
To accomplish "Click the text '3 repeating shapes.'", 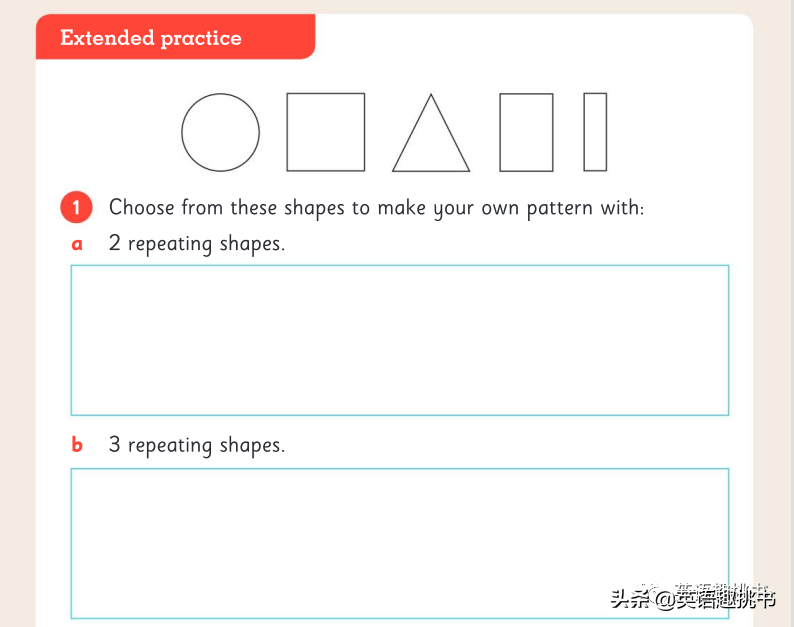I will tap(197, 446).
